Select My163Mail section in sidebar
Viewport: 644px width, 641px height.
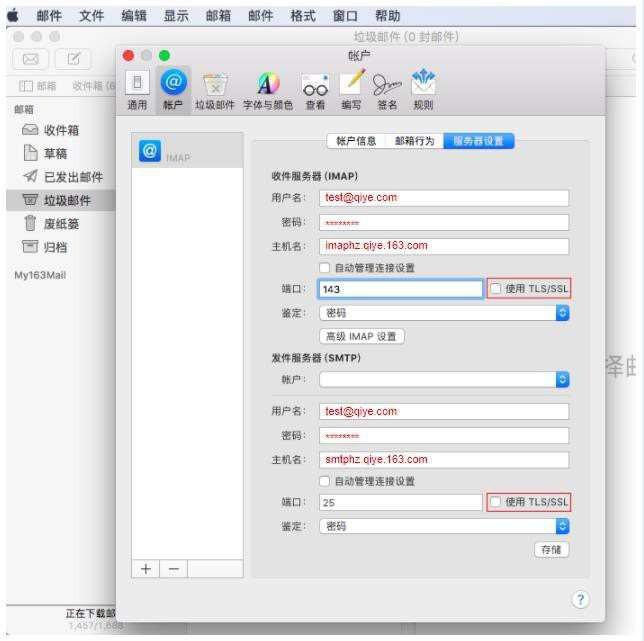[40, 275]
